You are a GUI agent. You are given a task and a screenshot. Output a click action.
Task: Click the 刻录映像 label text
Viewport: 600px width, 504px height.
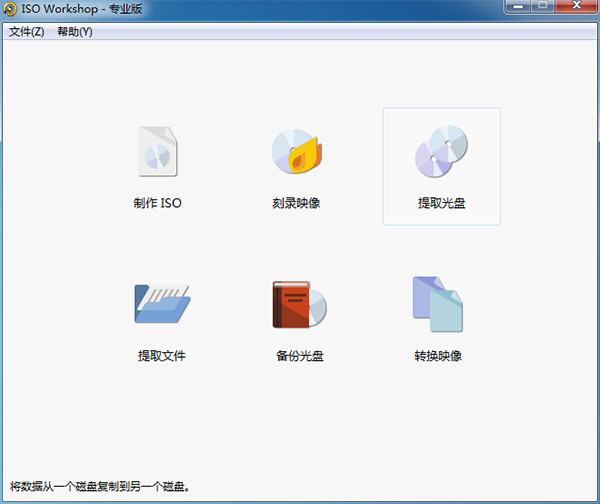pos(296,203)
